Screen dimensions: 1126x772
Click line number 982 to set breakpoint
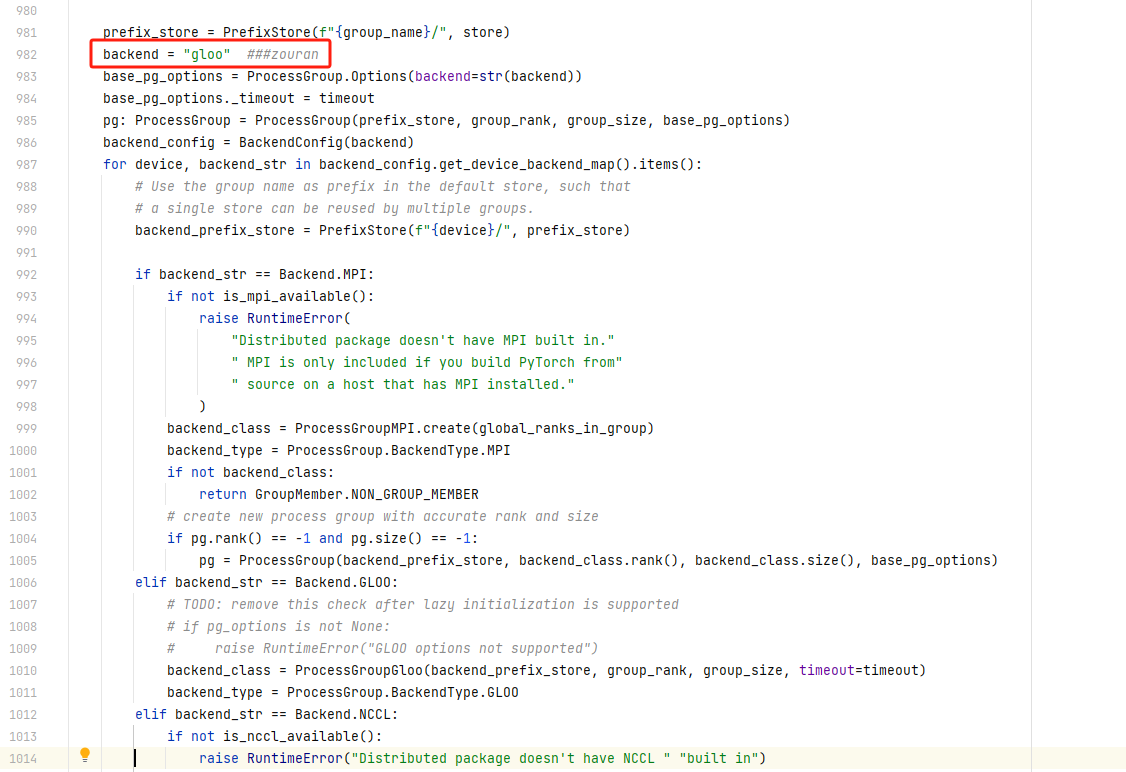click(x=25, y=54)
